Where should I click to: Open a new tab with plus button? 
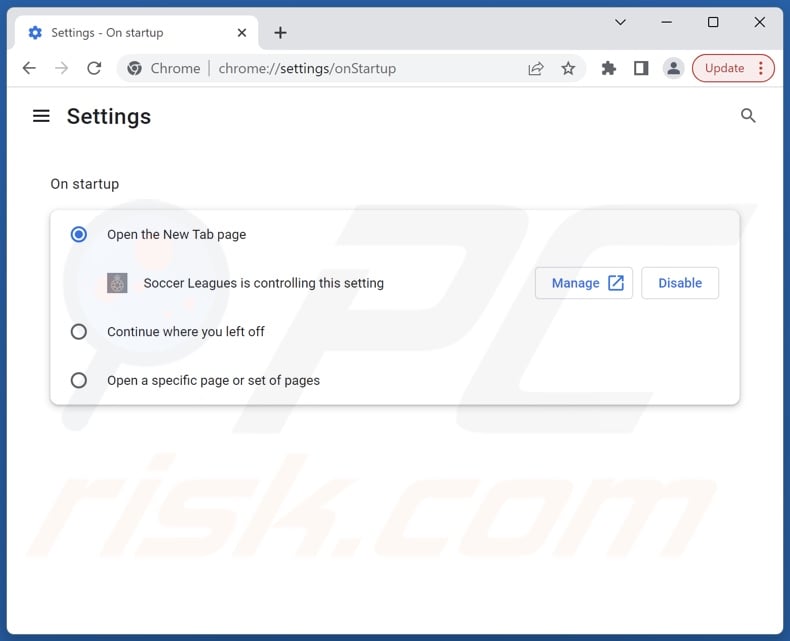point(280,33)
